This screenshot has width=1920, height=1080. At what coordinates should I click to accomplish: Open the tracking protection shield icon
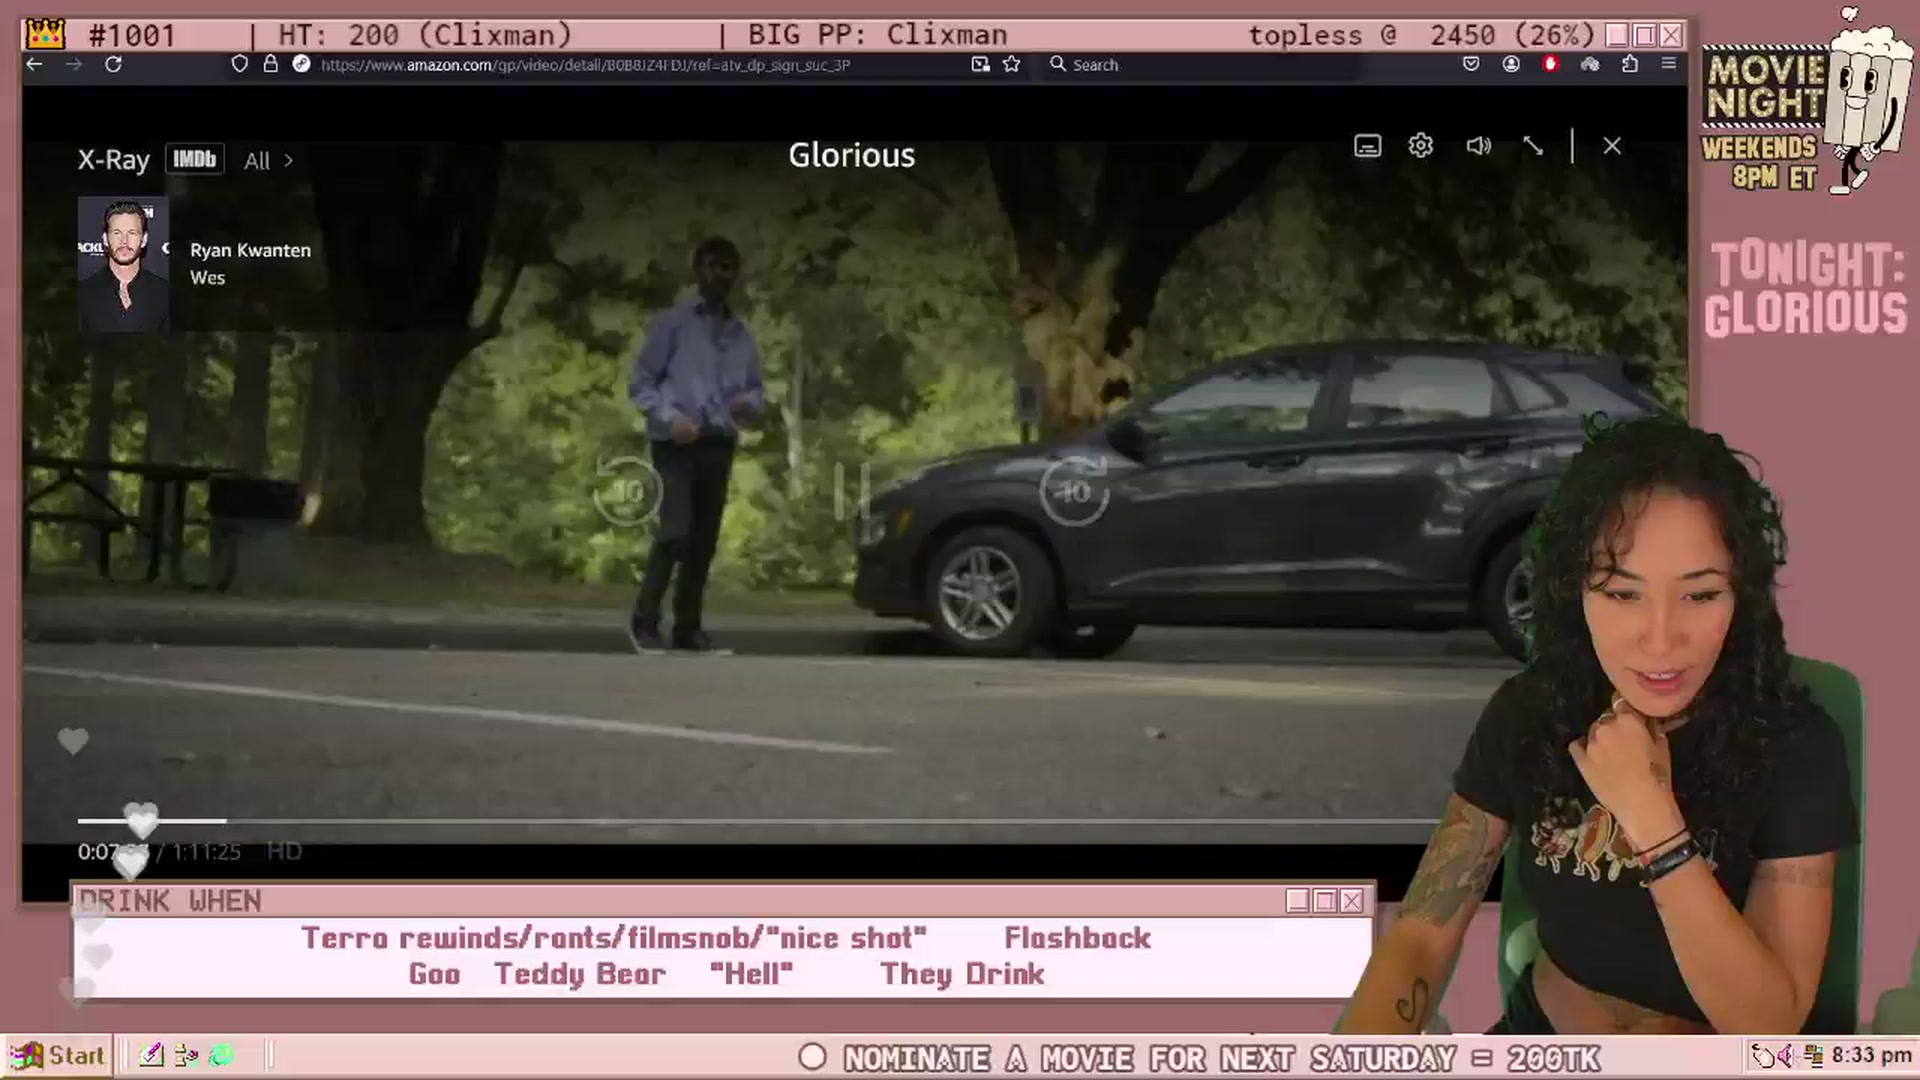coord(239,64)
